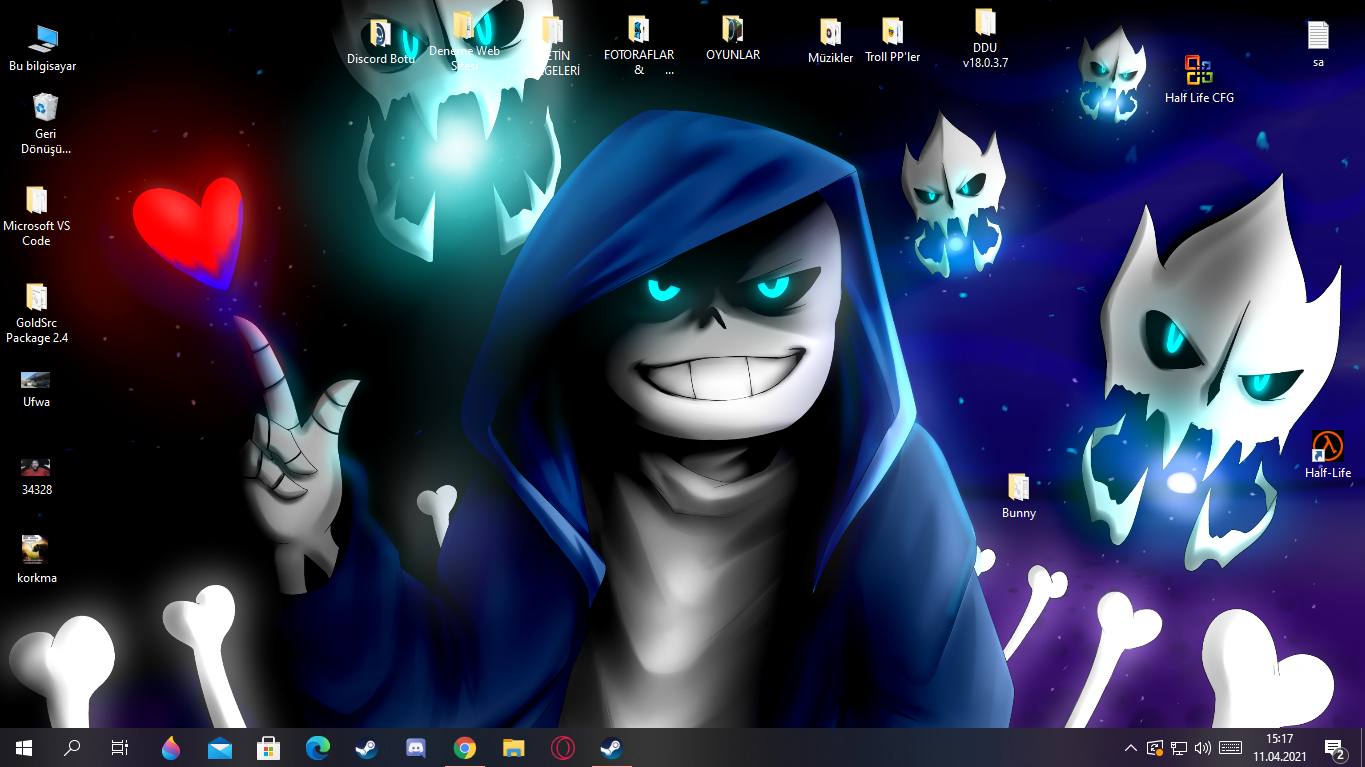The image size is (1365, 767).
Task: Open Microsoft Store from taskbar
Action: click(x=269, y=747)
